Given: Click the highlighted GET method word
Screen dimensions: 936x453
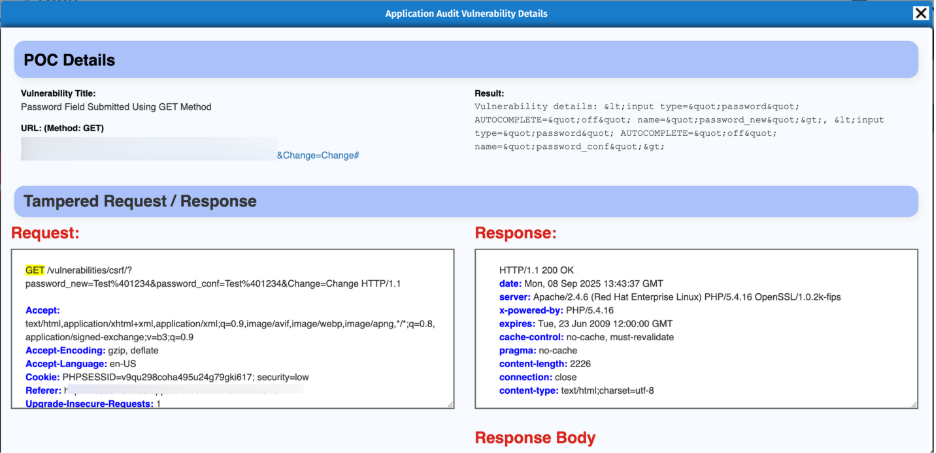Looking at the screenshot, I should coord(35,270).
